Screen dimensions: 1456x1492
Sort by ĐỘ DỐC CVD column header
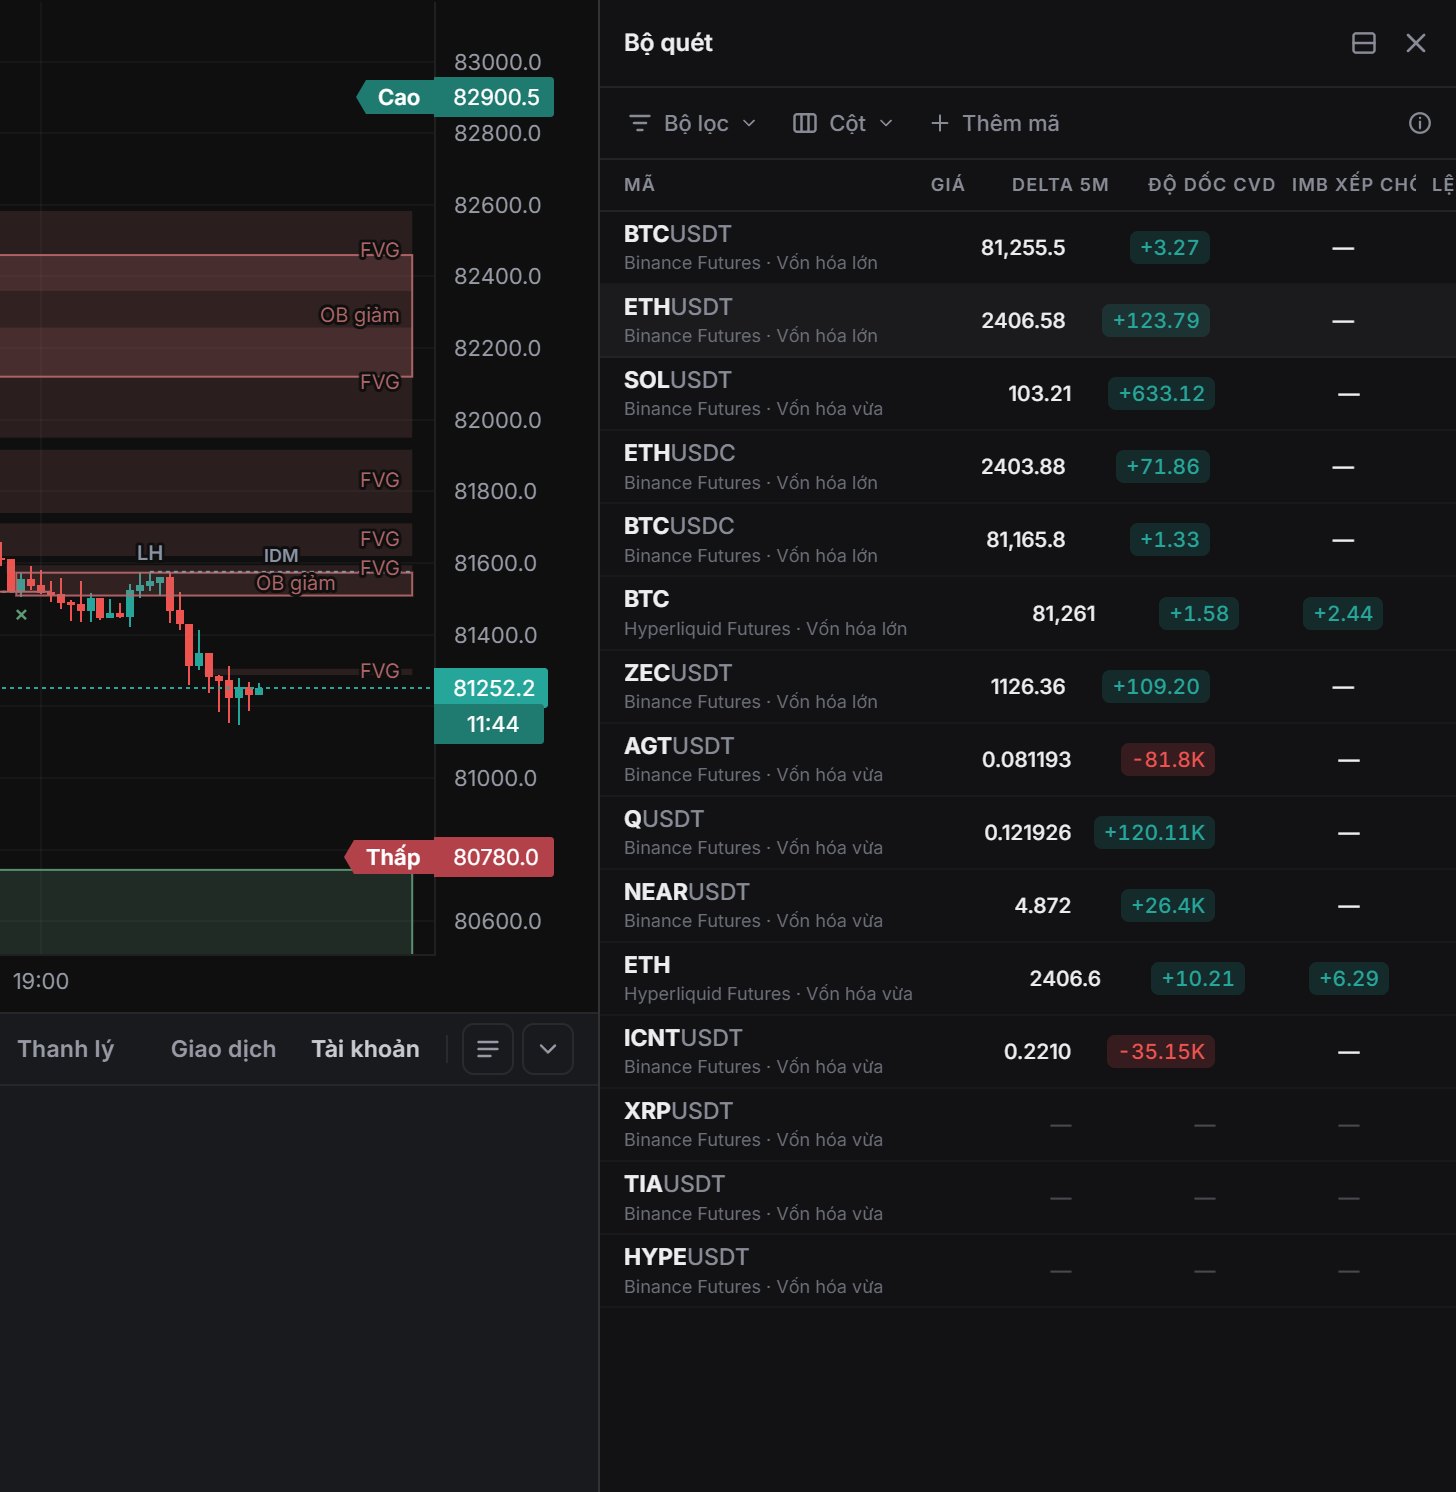1211,185
